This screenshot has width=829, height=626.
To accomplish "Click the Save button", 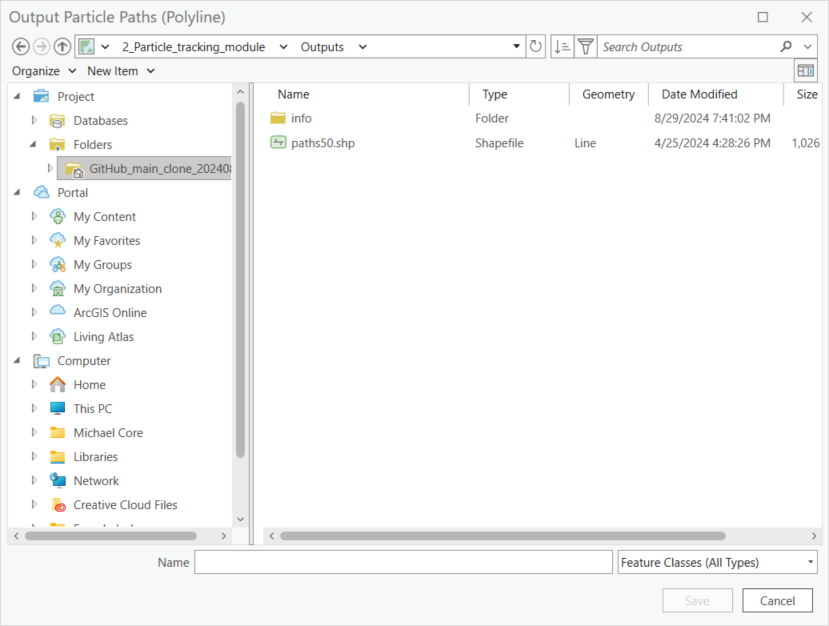I will 697,601.
